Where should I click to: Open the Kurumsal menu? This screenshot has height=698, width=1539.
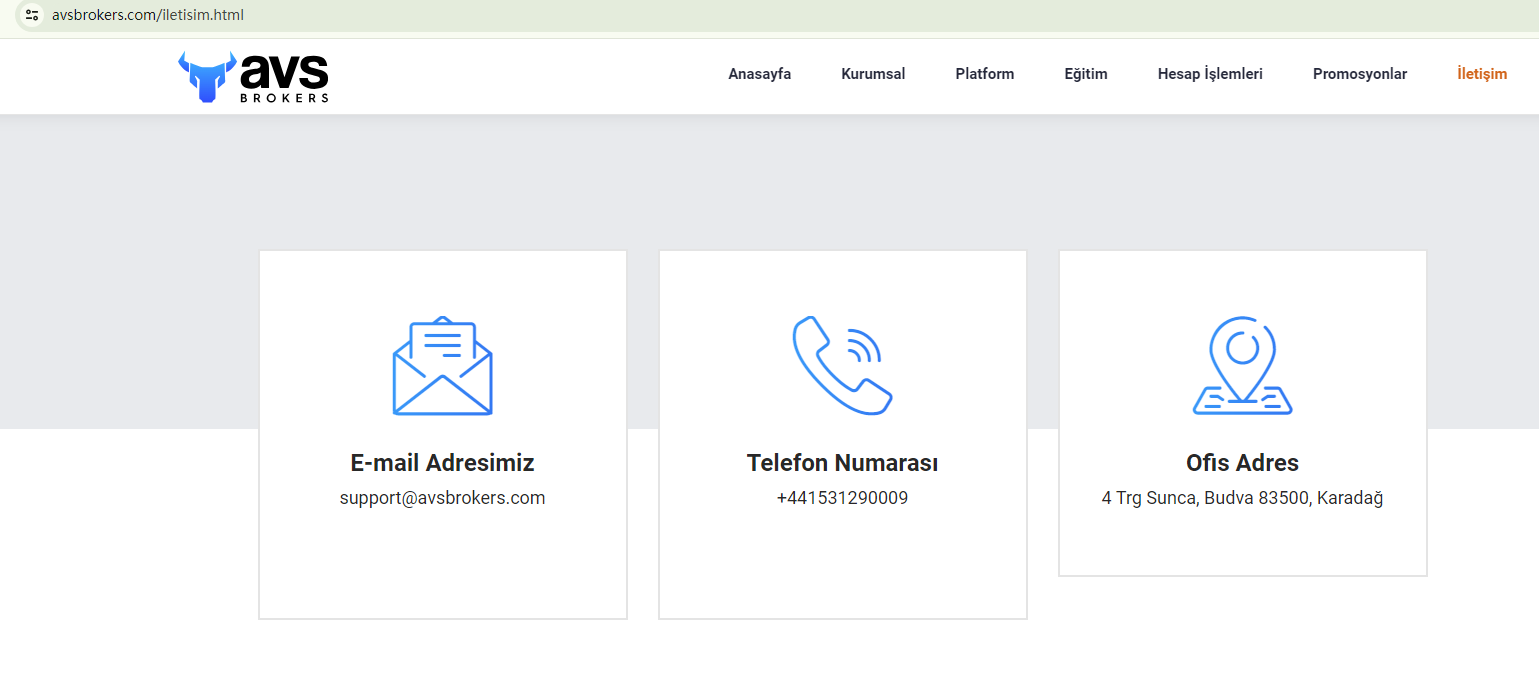click(x=873, y=74)
